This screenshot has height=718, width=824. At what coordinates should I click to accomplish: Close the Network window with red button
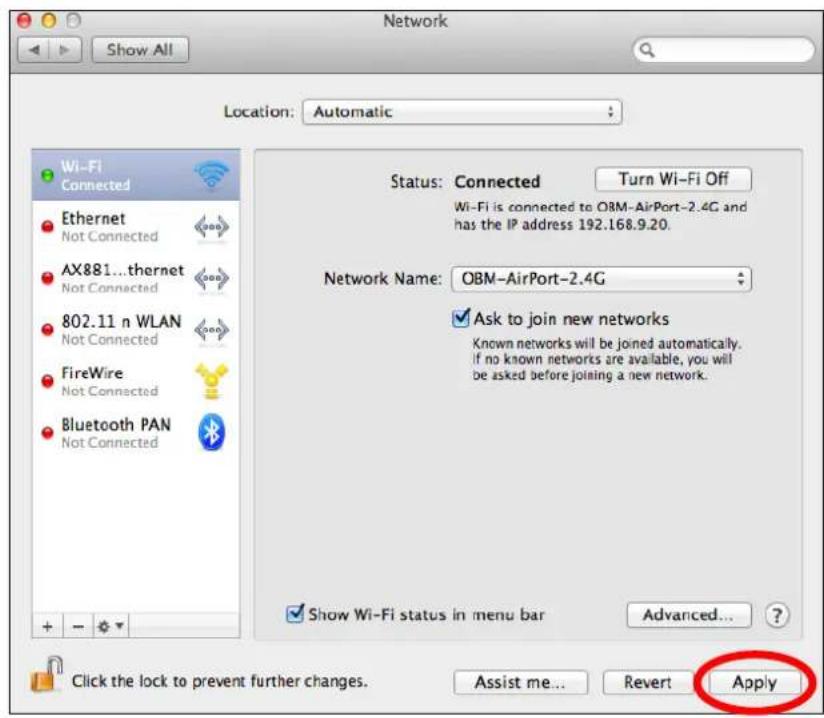point(24,21)
